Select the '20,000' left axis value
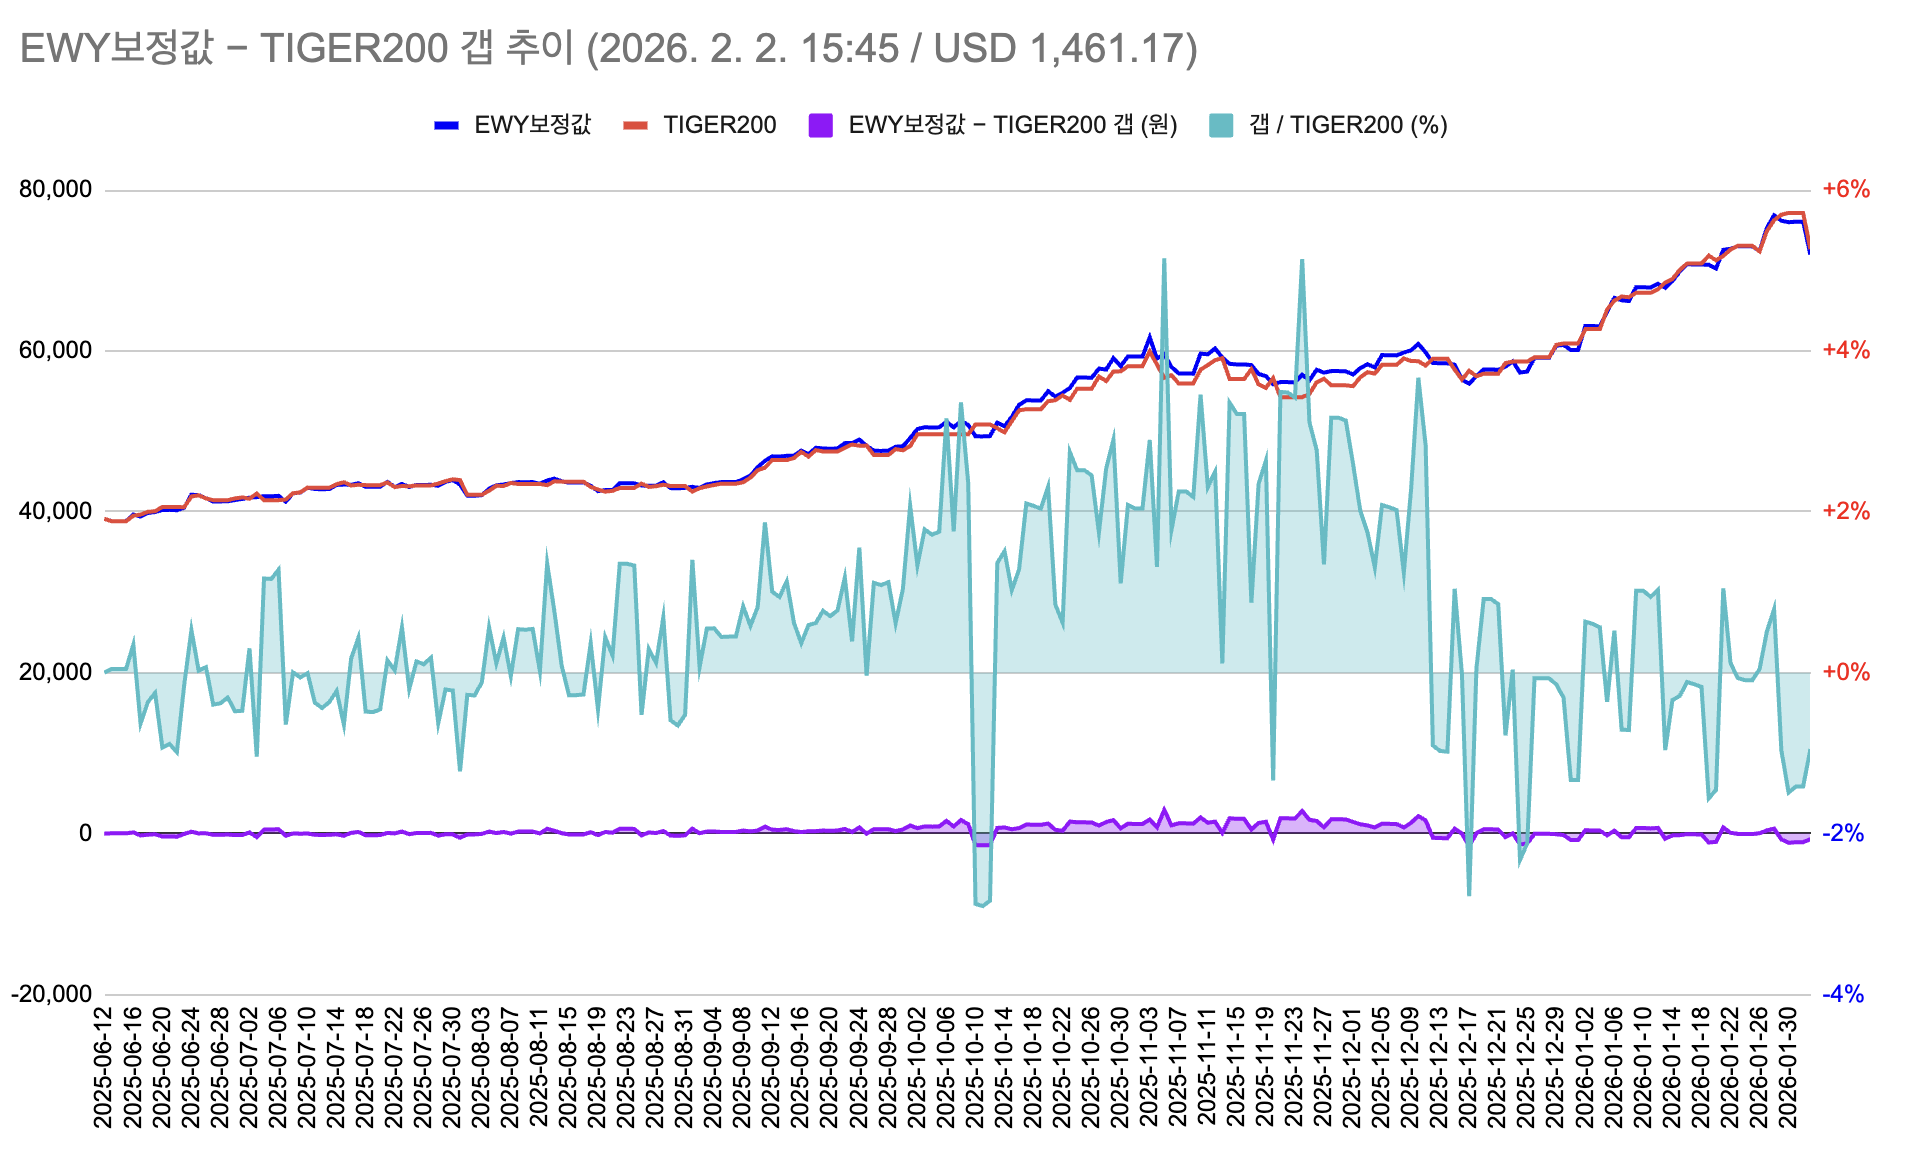 point(56,672)
